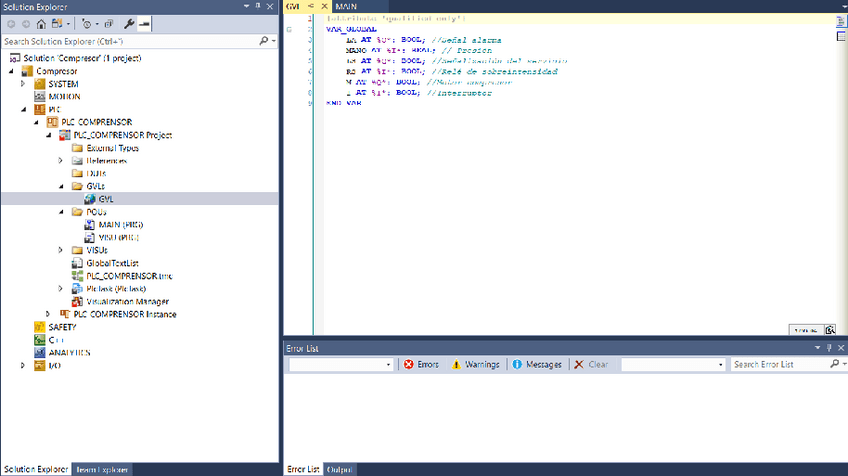Screen dimensions: 848x476
Task: Collapse the GVLs folder
Action: tap(61, 186)
